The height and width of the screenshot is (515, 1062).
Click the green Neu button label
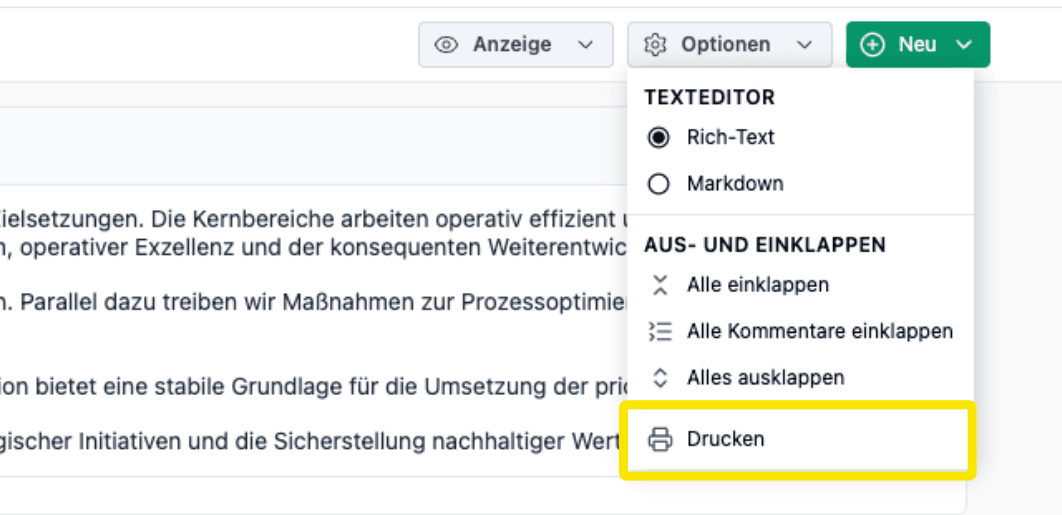(x=917, y=45)
